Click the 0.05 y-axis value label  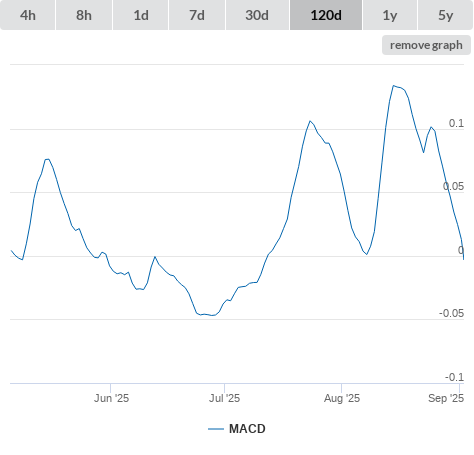click(453, 186)
